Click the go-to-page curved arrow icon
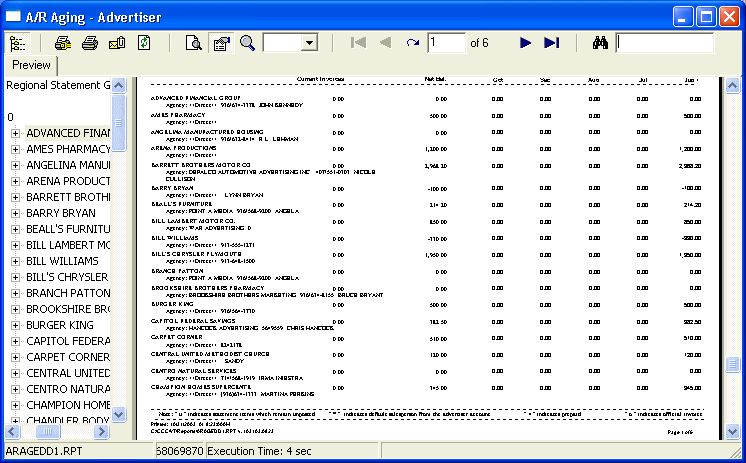 click(x=412, y=43)
